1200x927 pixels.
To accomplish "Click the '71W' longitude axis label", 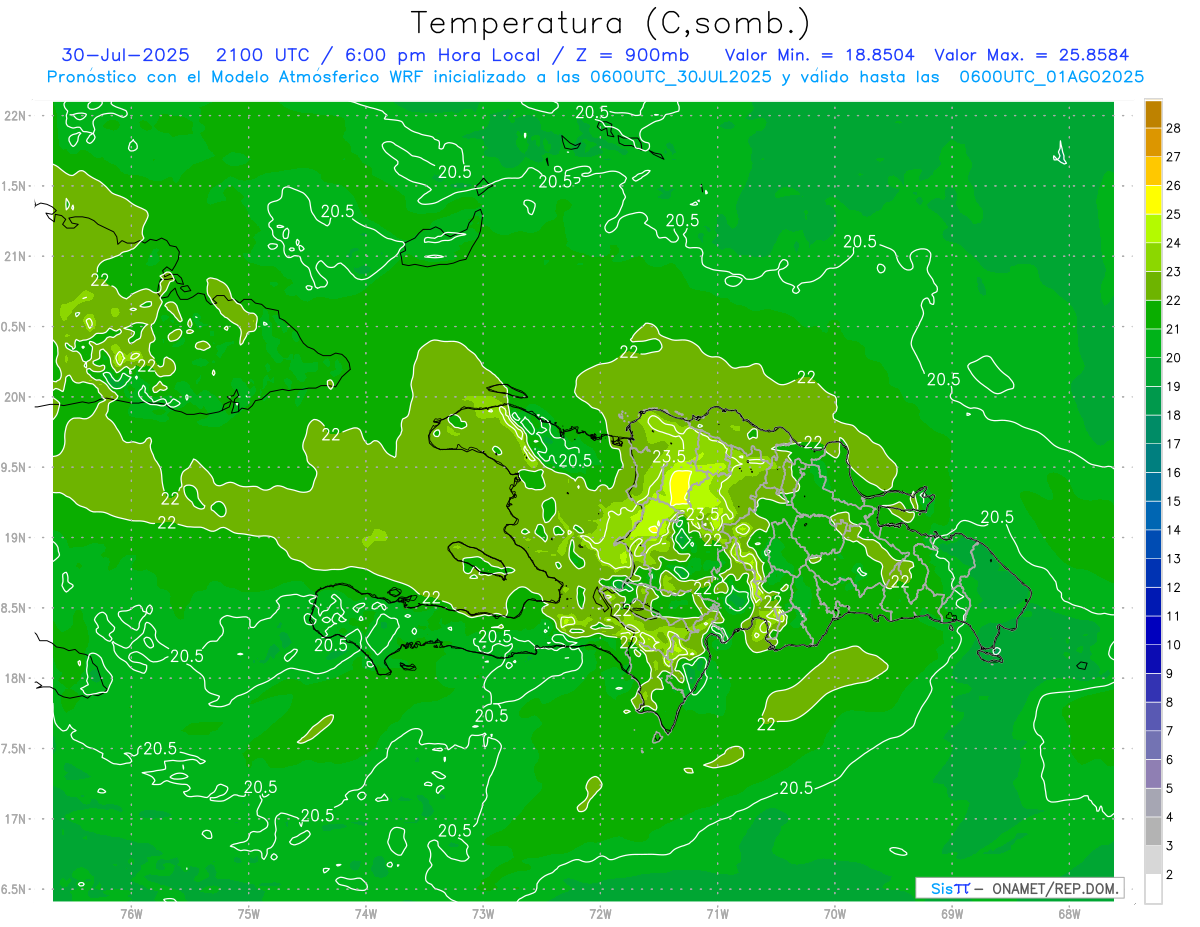I will [x=717, y=914].
